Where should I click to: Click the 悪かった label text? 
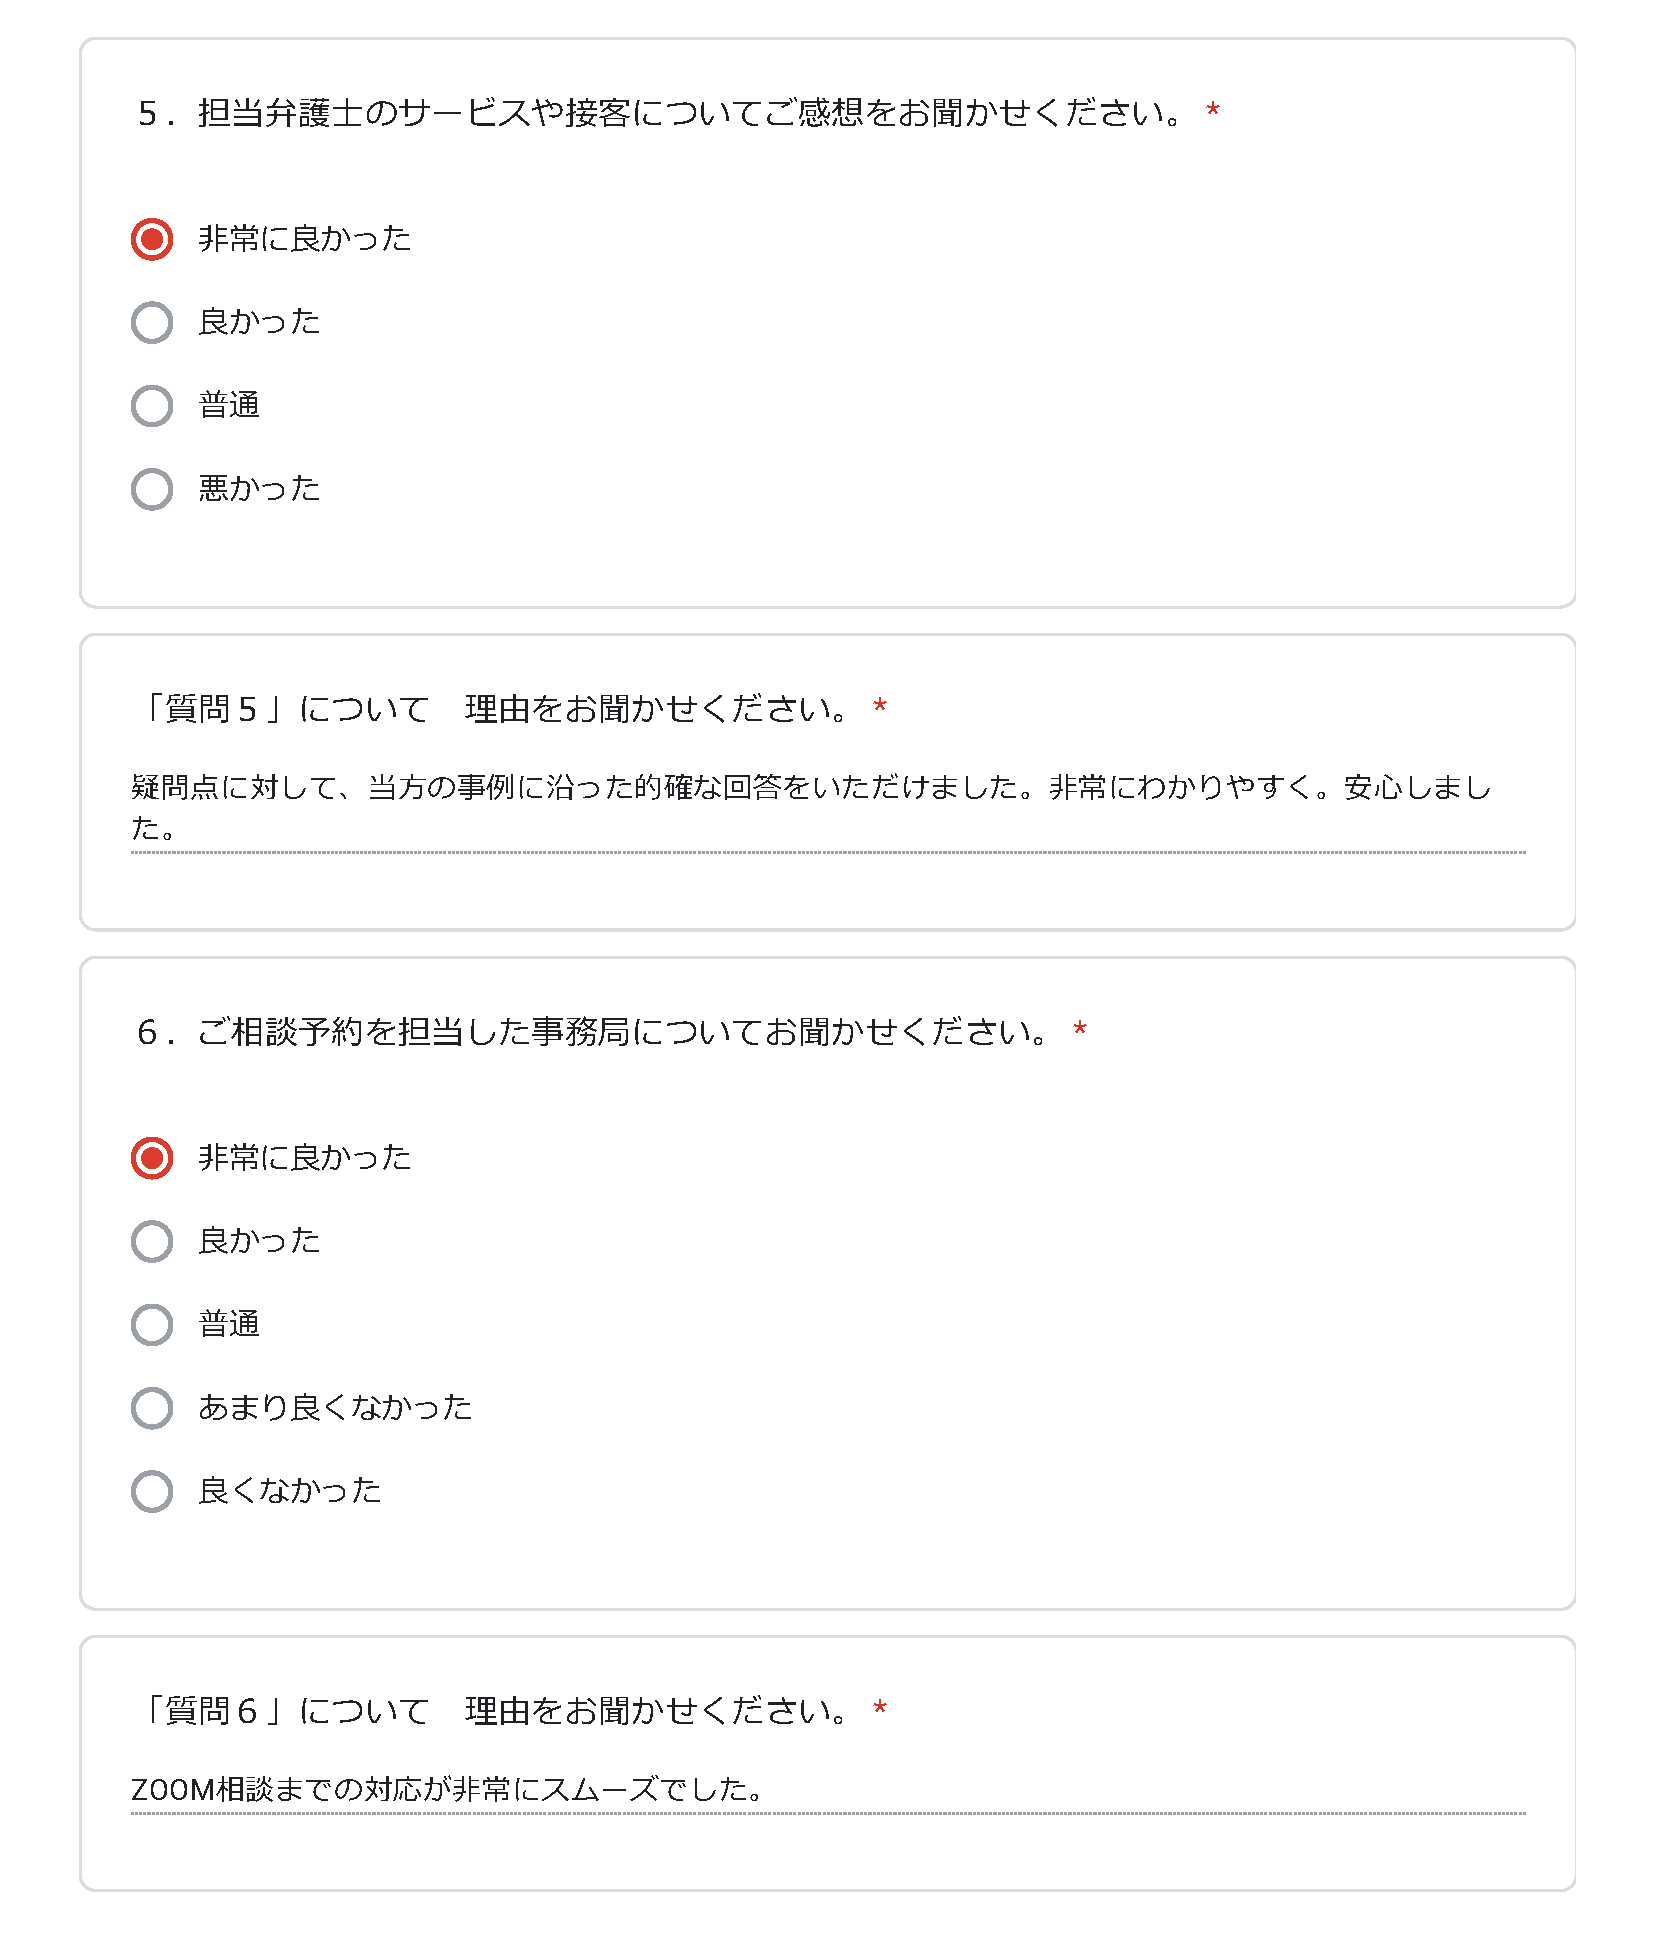[259, 489]
